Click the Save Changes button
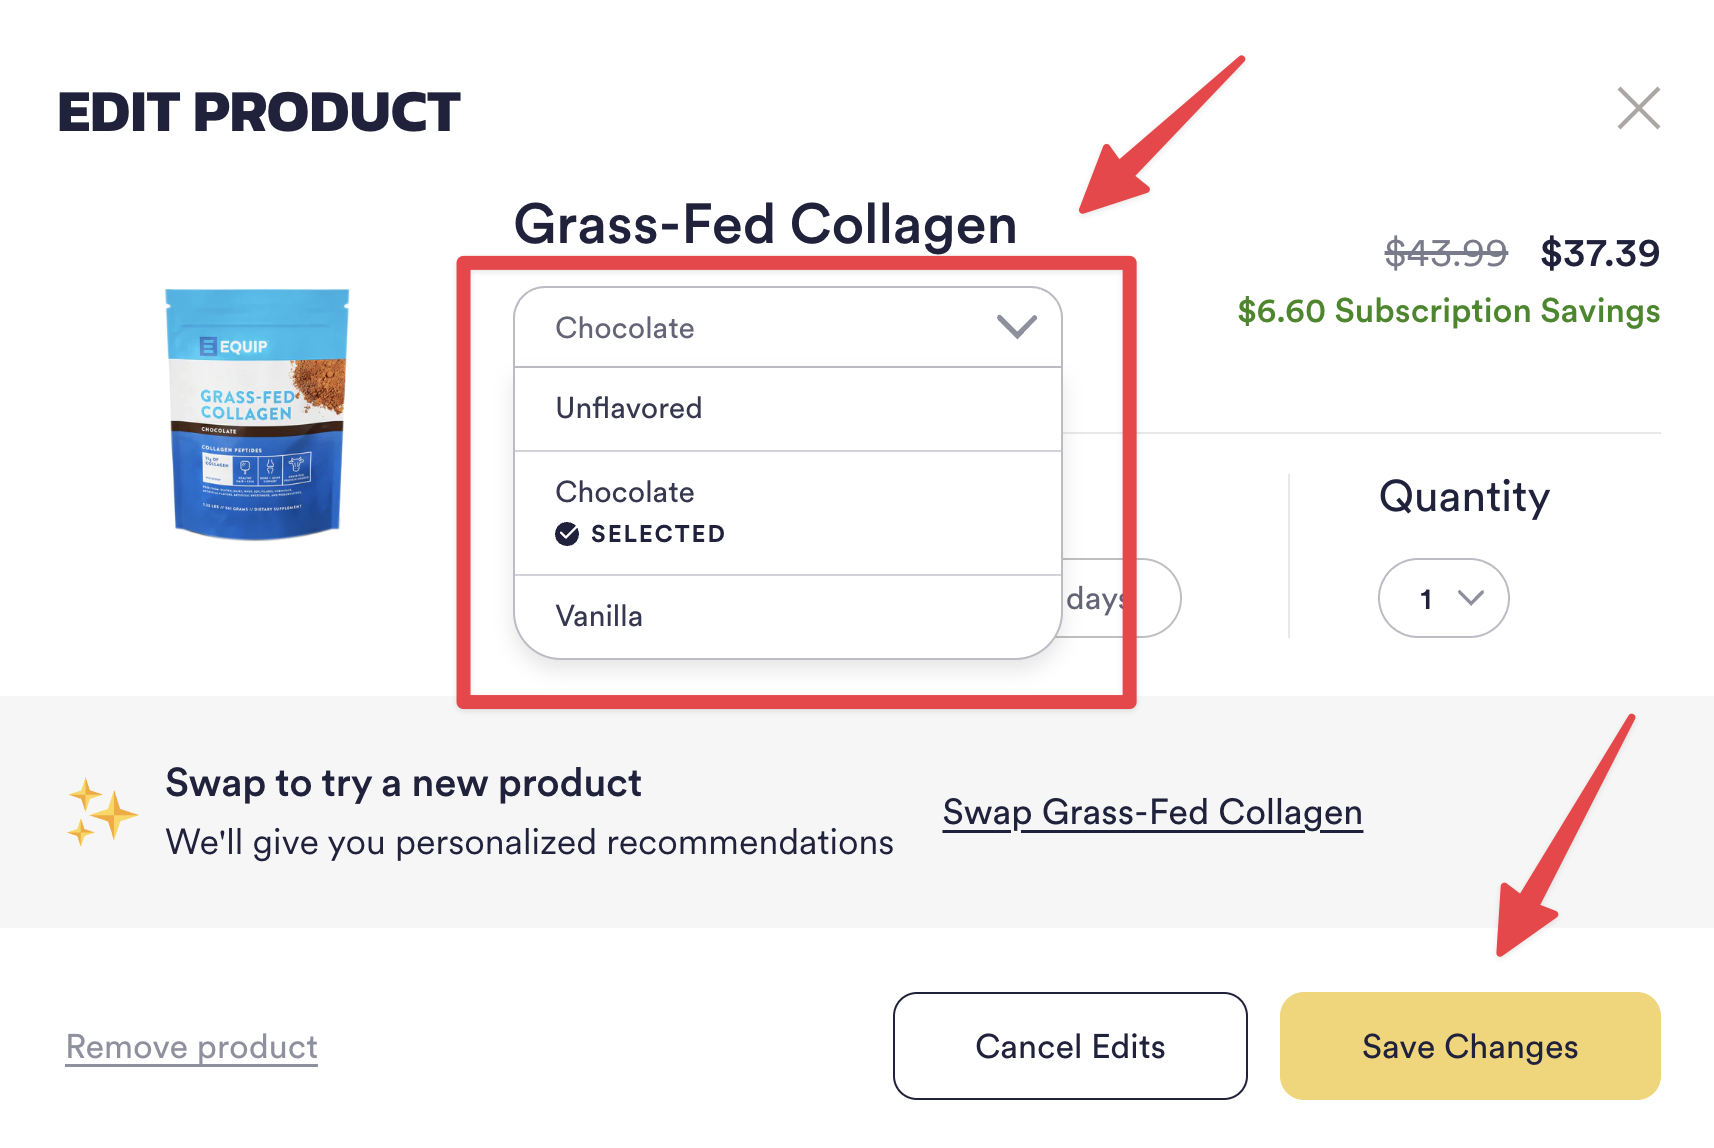Viewport: 1714px width, 1148px height. pyautogui.click(x=1470, y=1046)
